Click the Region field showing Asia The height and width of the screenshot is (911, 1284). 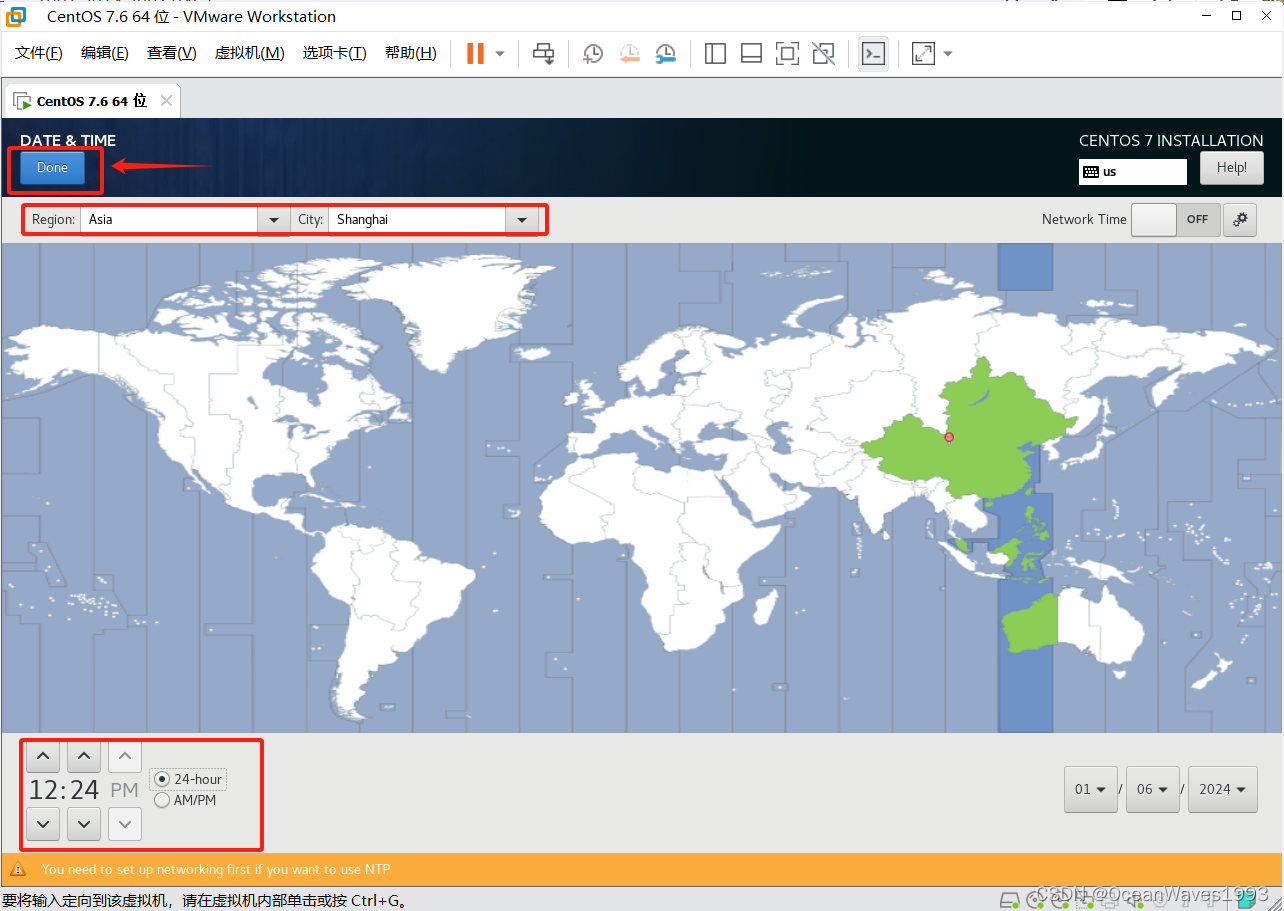click(x=169, y=220)
